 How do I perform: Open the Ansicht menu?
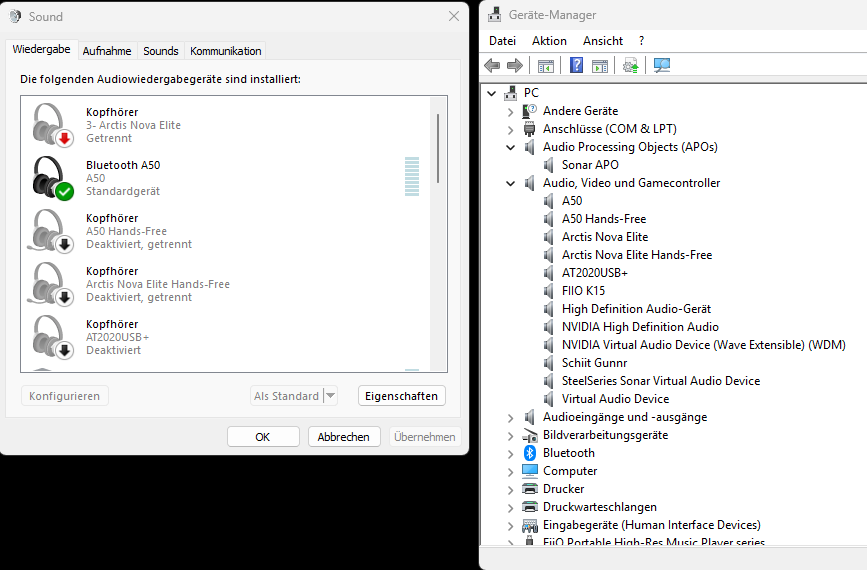point(603,41)
